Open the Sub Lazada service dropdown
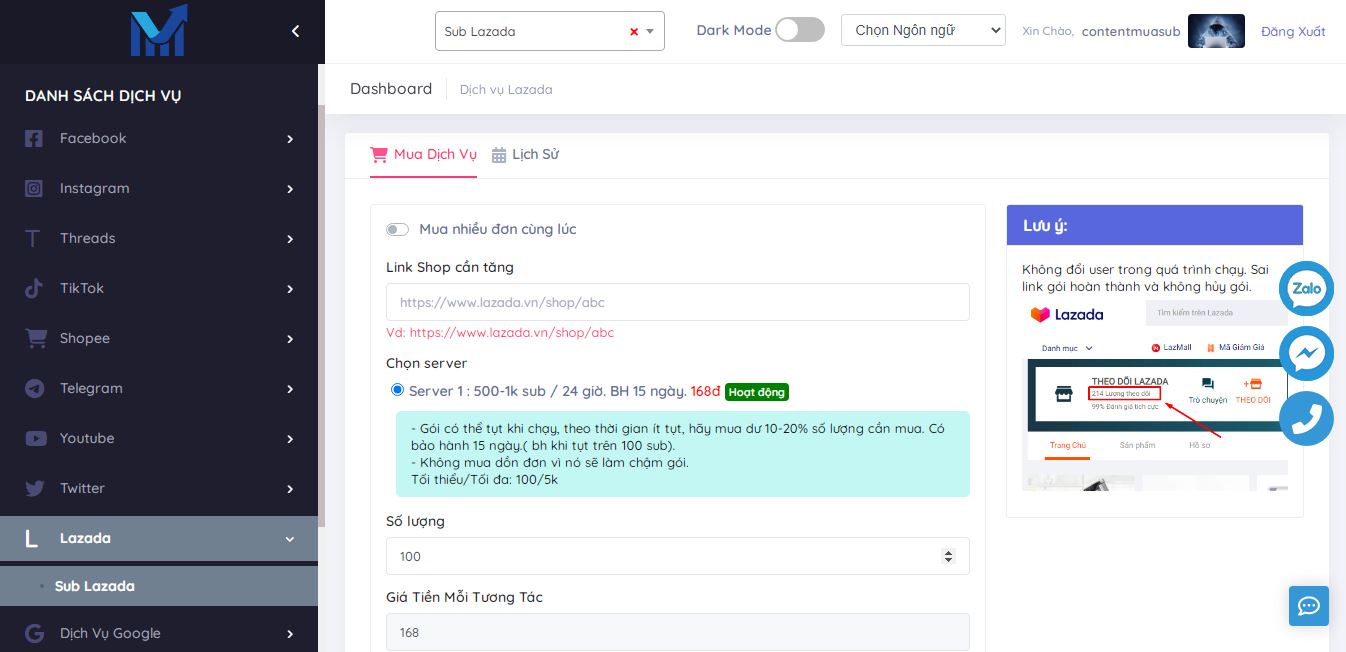1346x652 pixels. 550,31
